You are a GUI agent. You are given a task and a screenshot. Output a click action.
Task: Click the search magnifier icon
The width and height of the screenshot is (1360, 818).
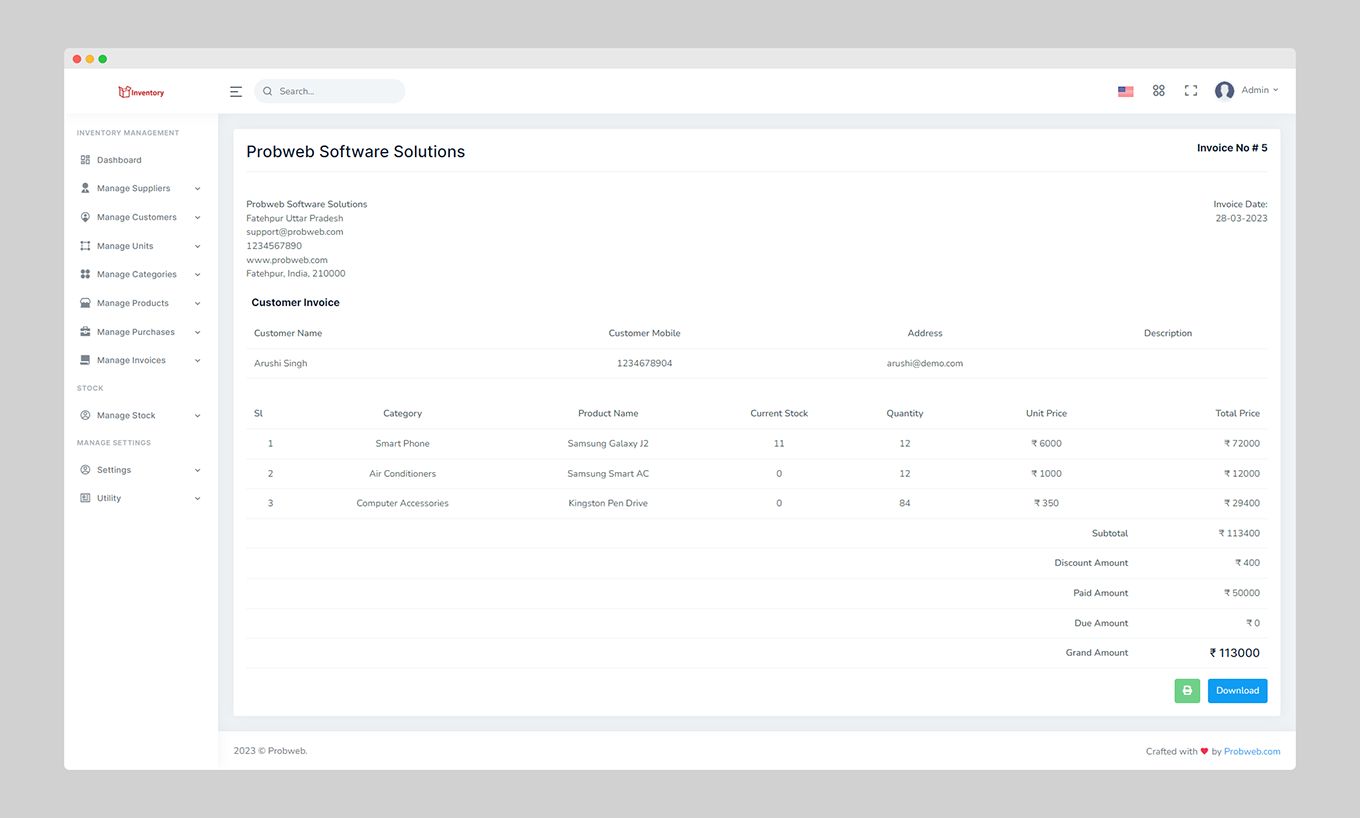tap(267, 91)
